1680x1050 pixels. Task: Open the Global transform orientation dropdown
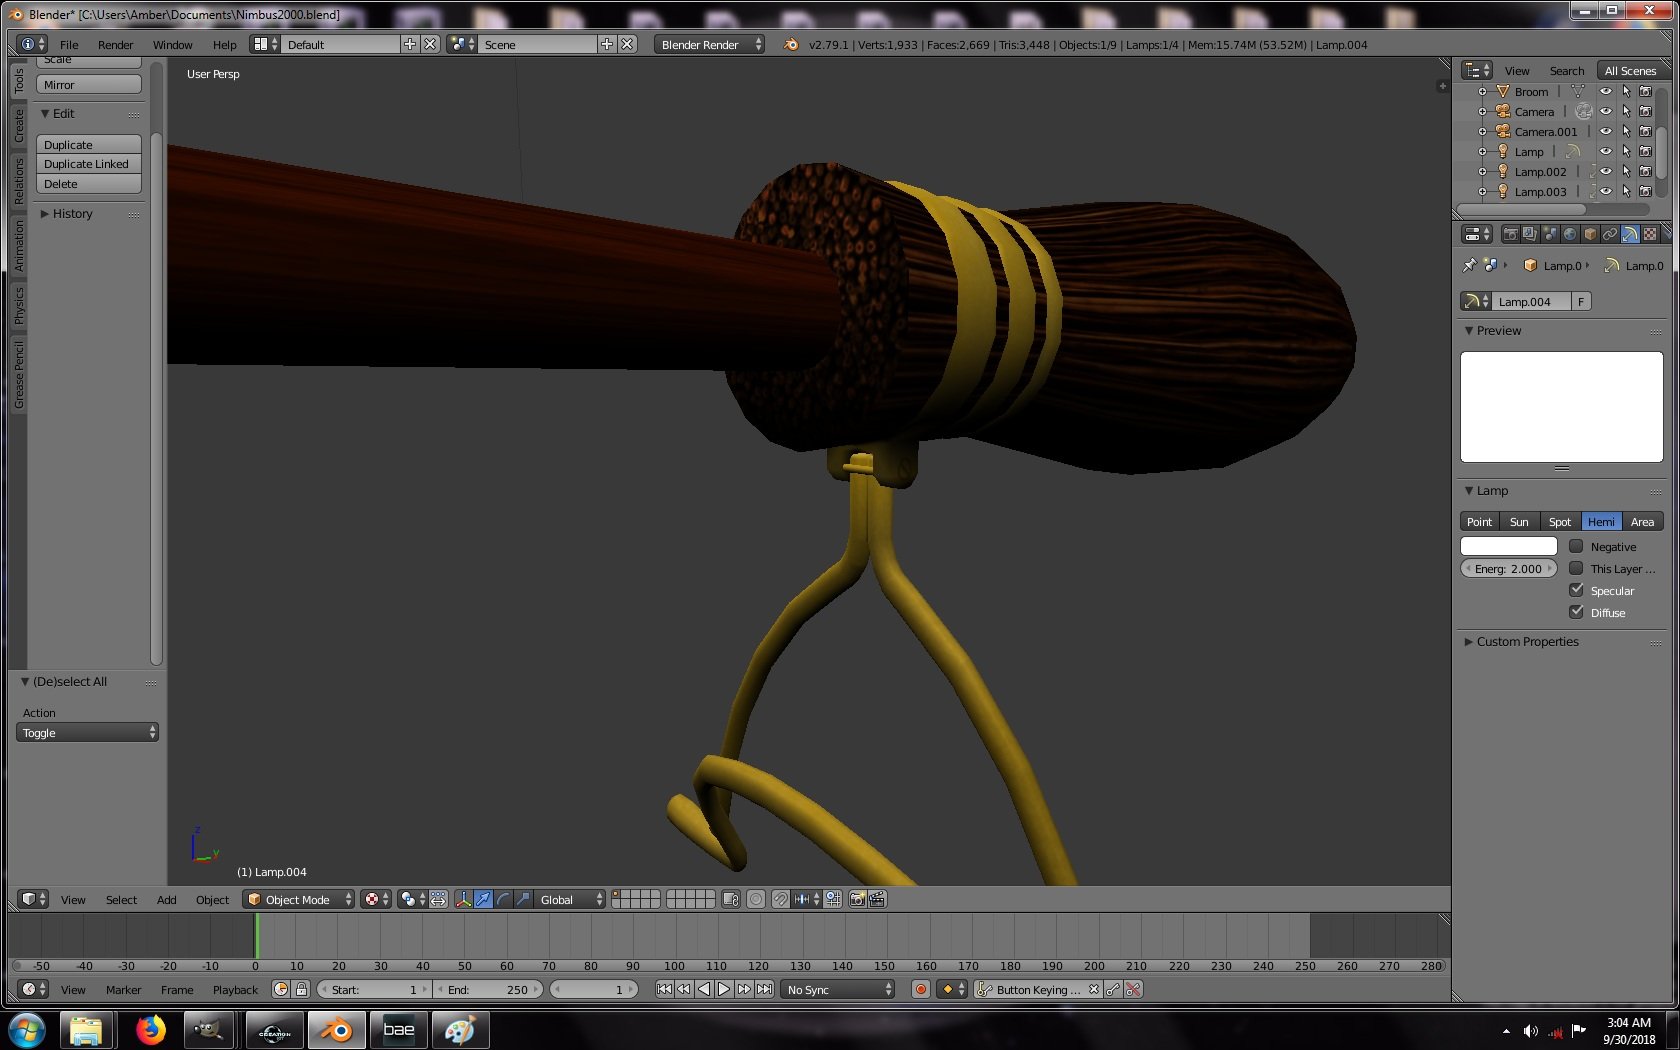click(570, 899)
